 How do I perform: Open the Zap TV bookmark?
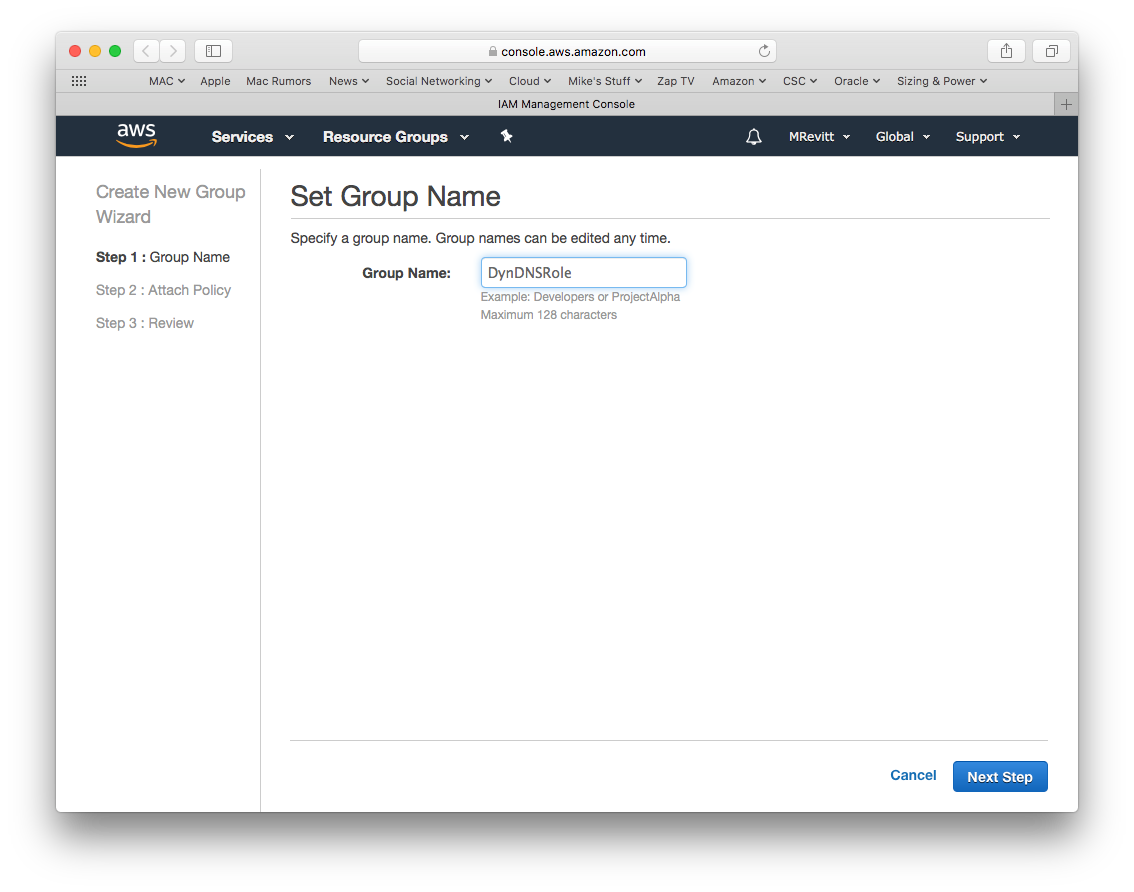[x=675, y=81]
